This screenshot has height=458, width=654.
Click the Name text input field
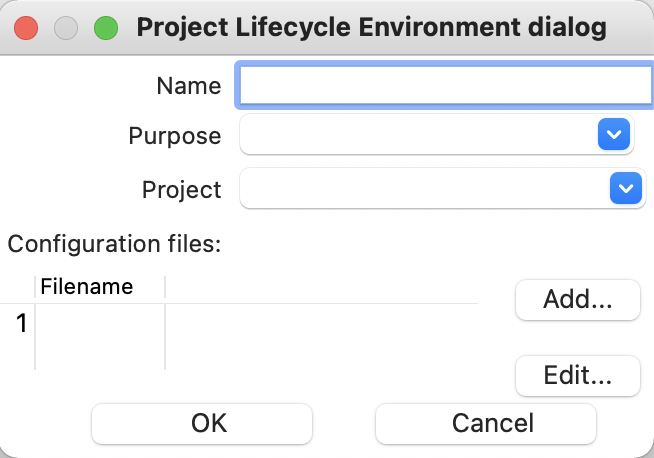[445, 86]
